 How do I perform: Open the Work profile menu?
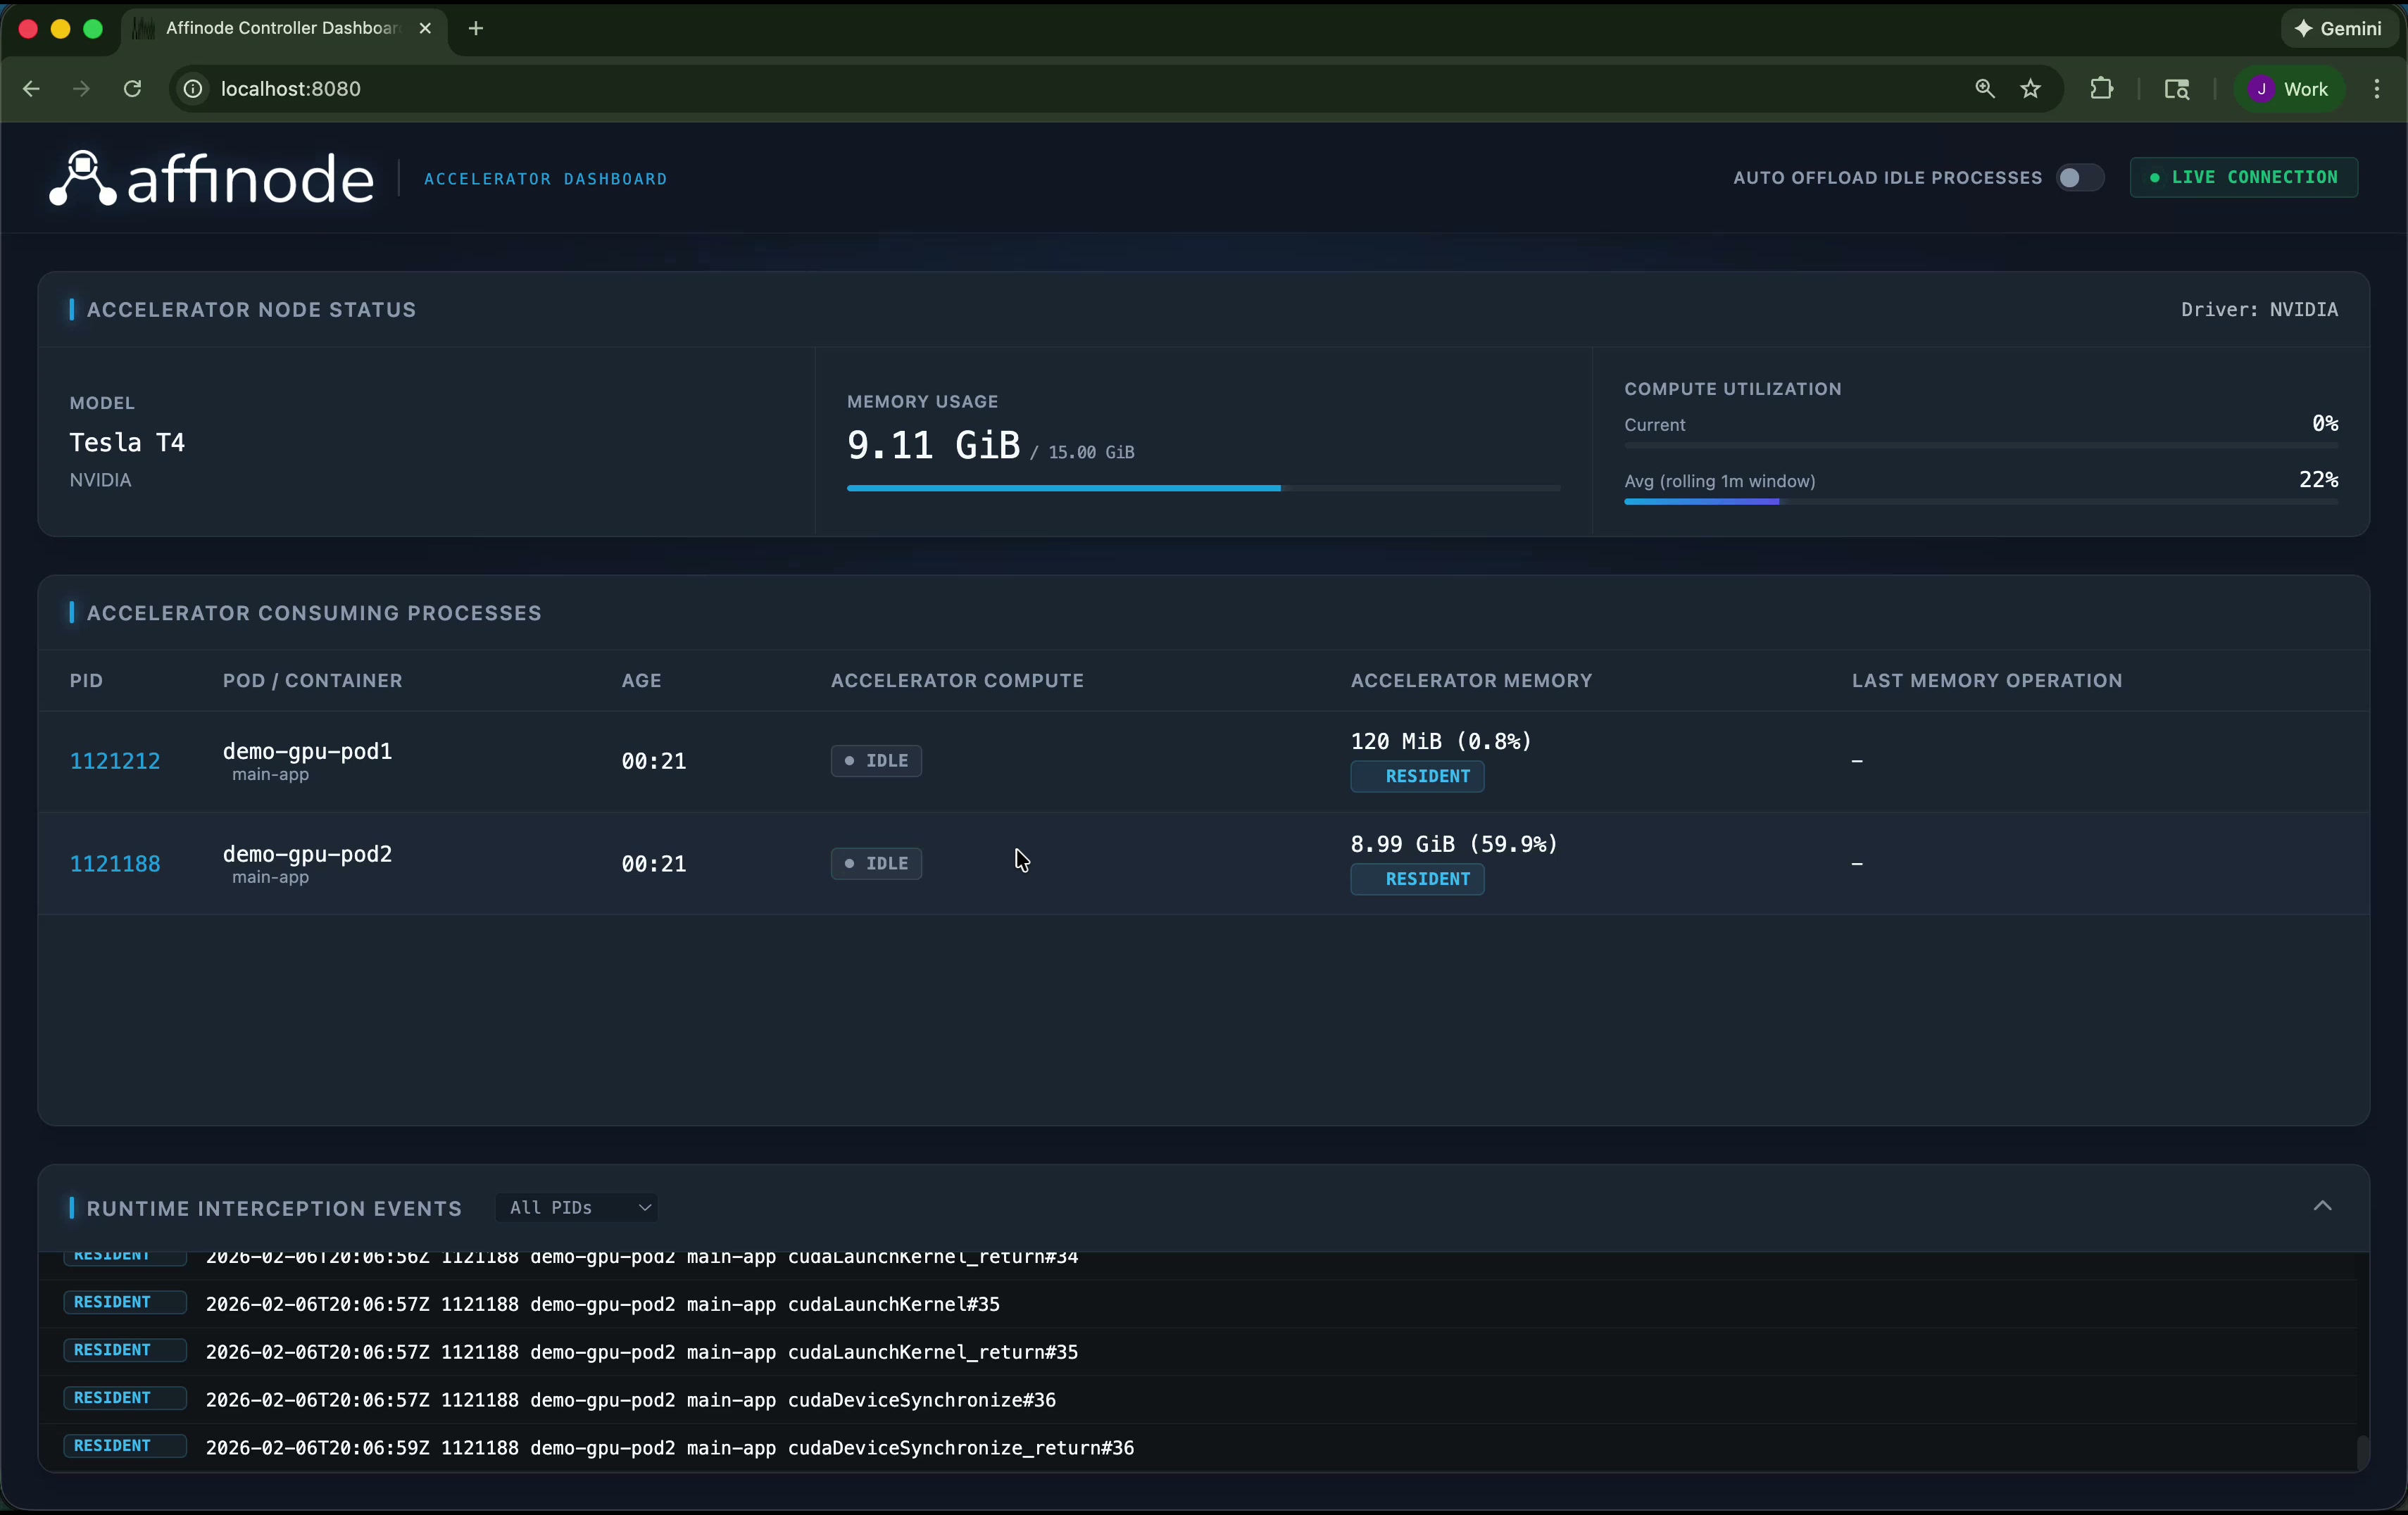[x=2290, y=89]
